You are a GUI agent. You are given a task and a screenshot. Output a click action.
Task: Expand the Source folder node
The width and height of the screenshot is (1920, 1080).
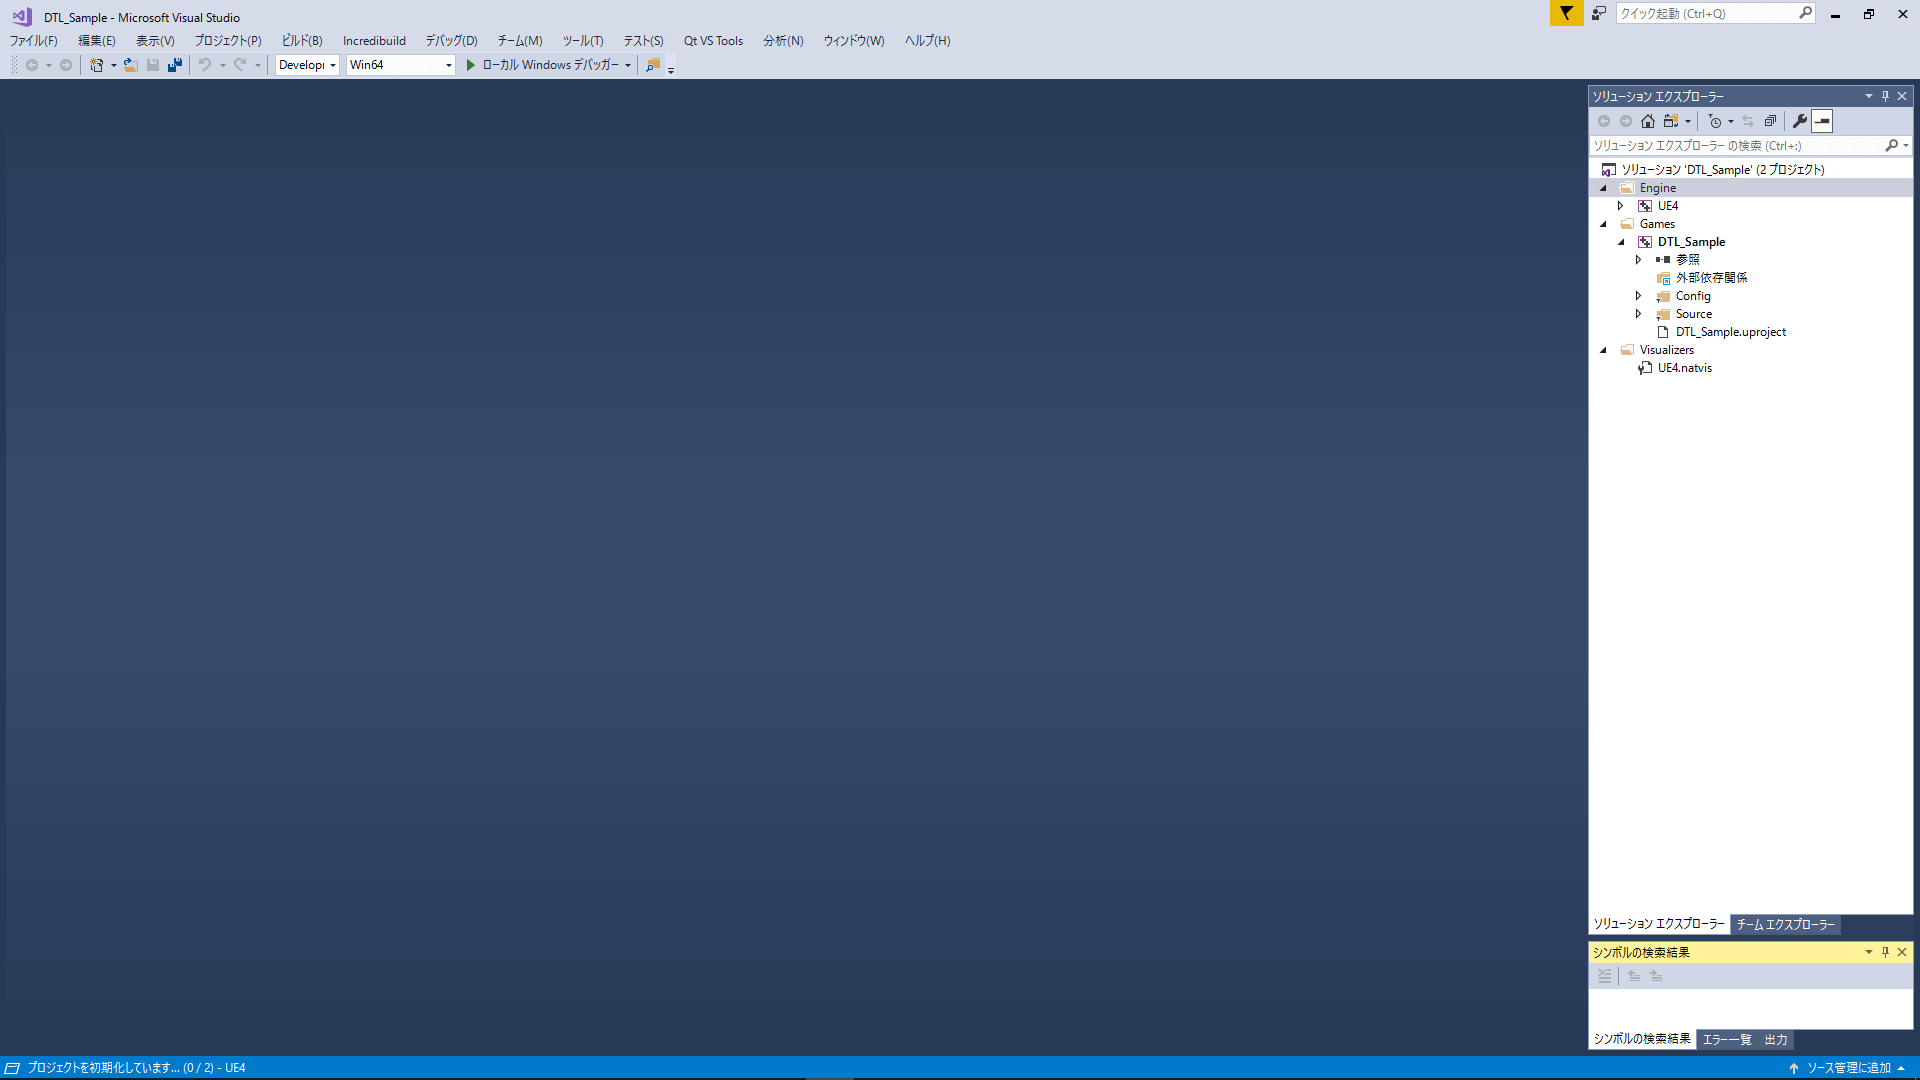[x=1638, y=314]
